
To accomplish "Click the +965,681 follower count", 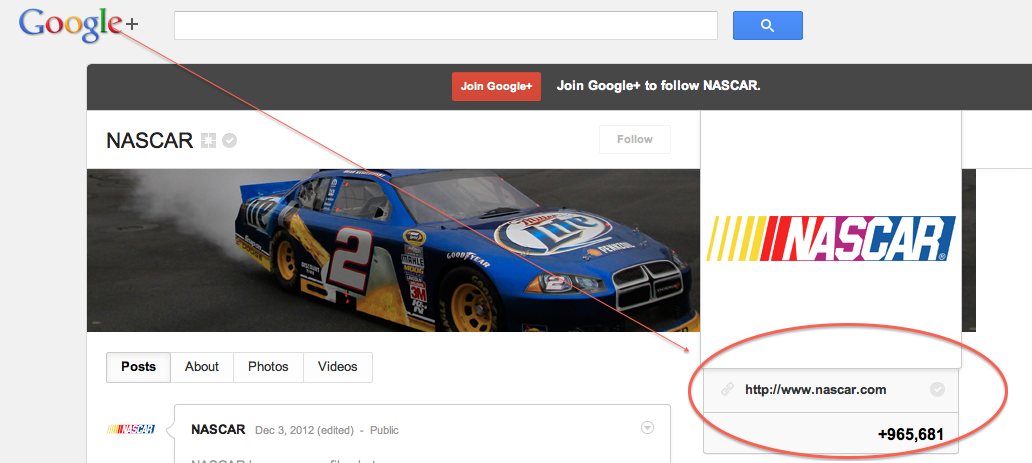I will (911, 435).
